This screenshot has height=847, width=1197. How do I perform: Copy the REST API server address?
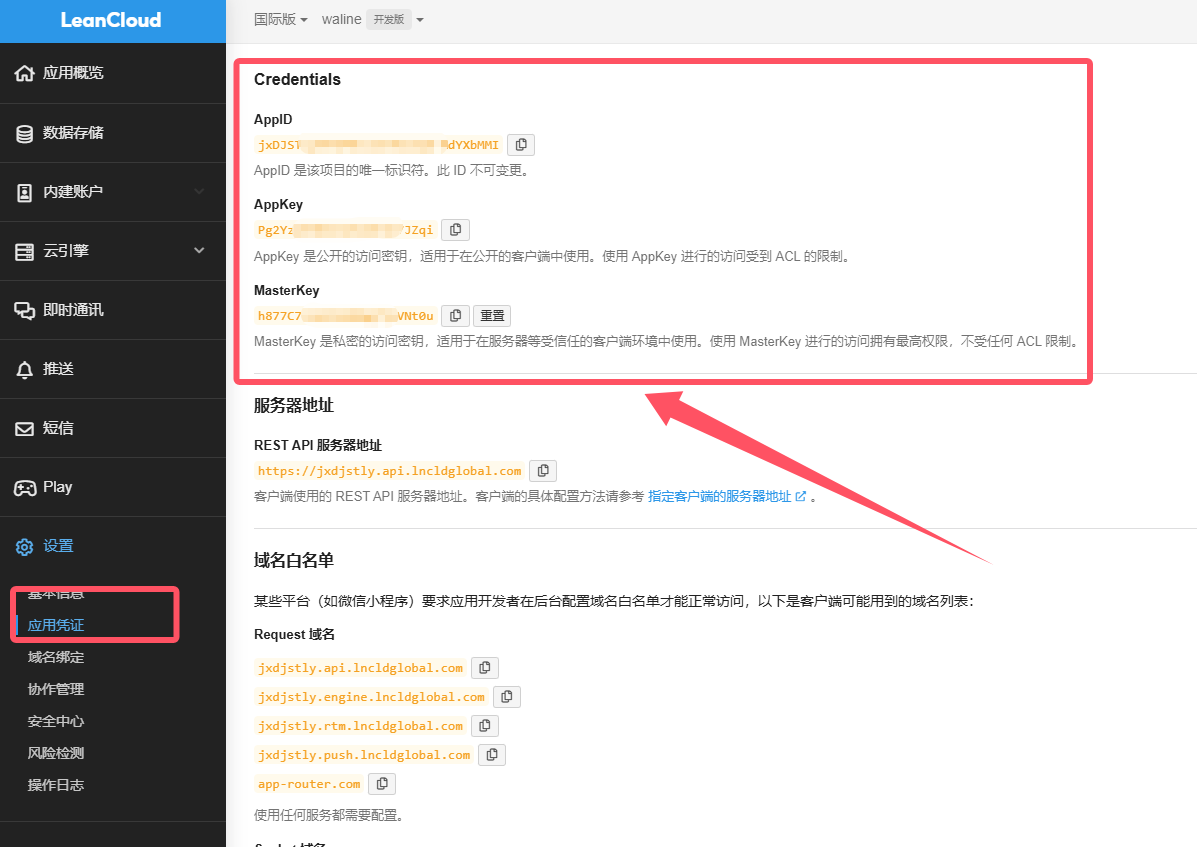tap(543, 471)
